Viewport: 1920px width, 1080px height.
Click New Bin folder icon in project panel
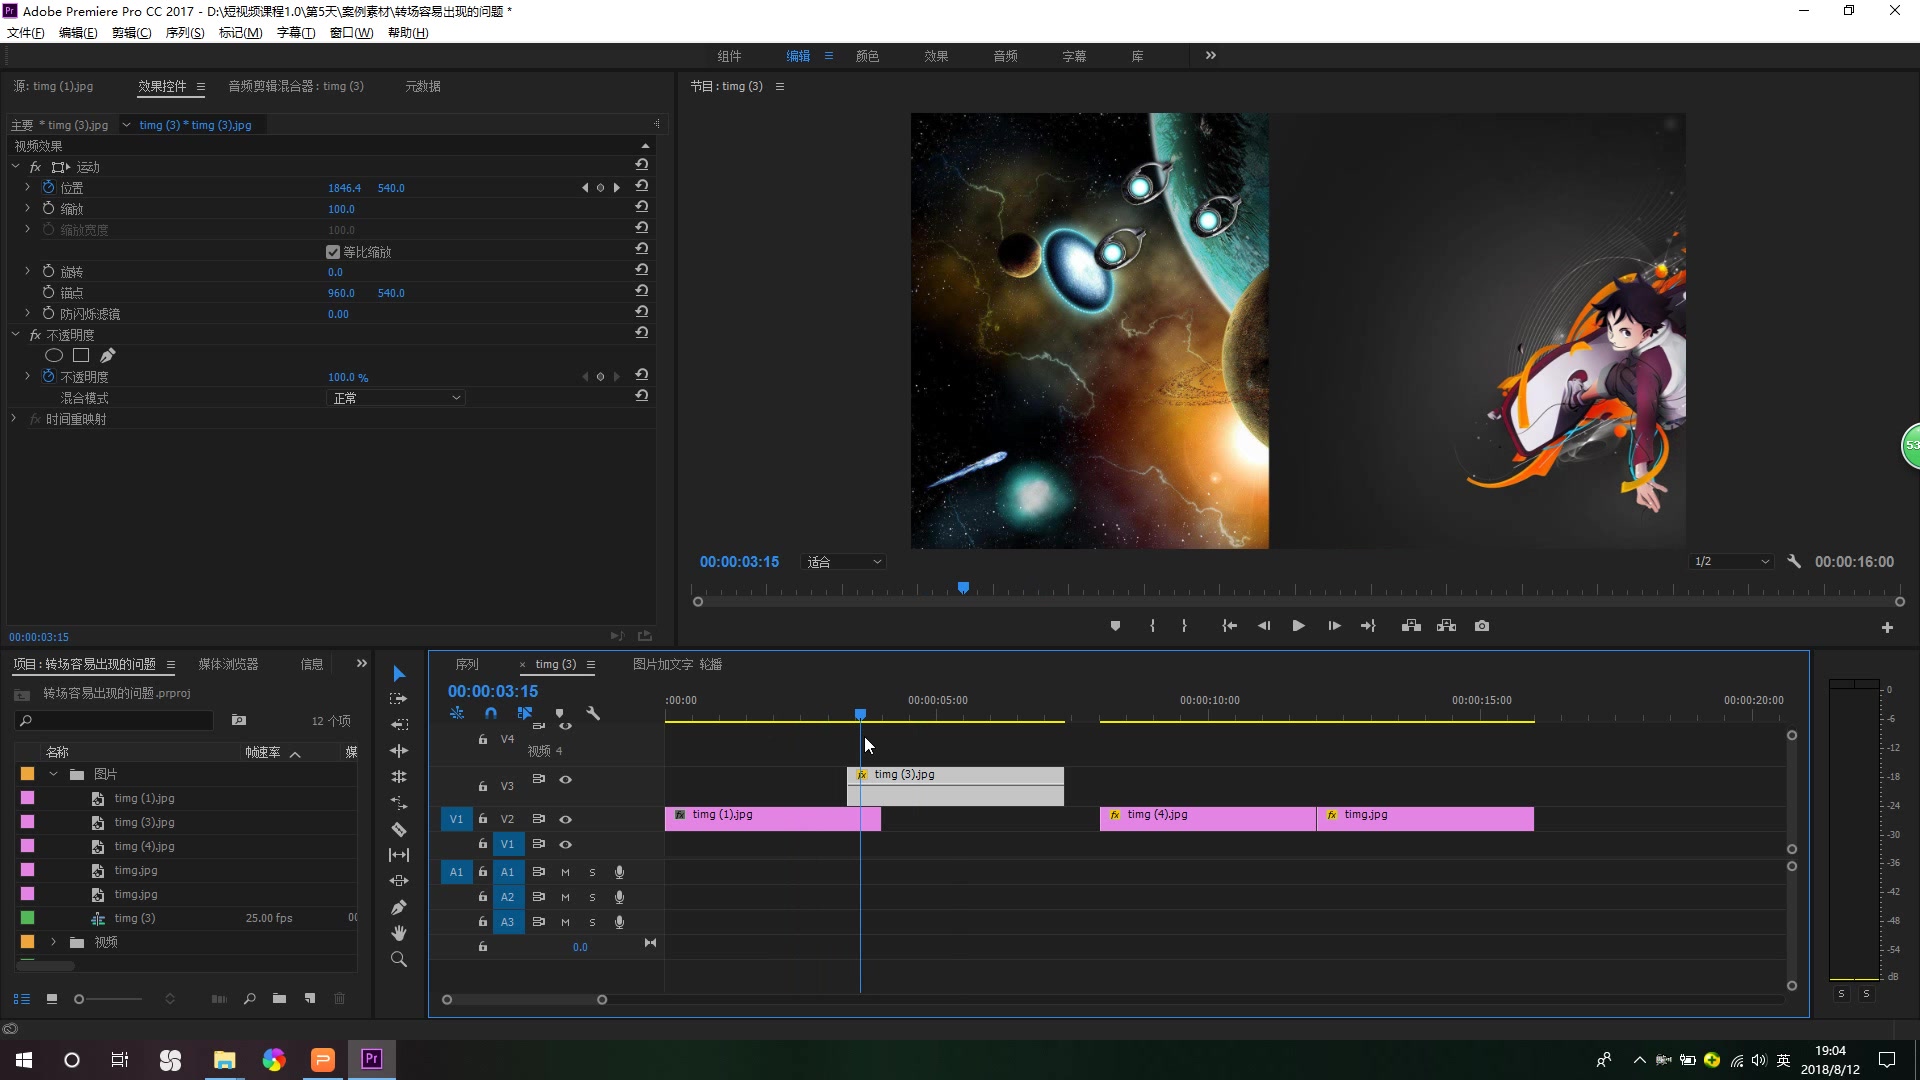click(x=279, y=999)
